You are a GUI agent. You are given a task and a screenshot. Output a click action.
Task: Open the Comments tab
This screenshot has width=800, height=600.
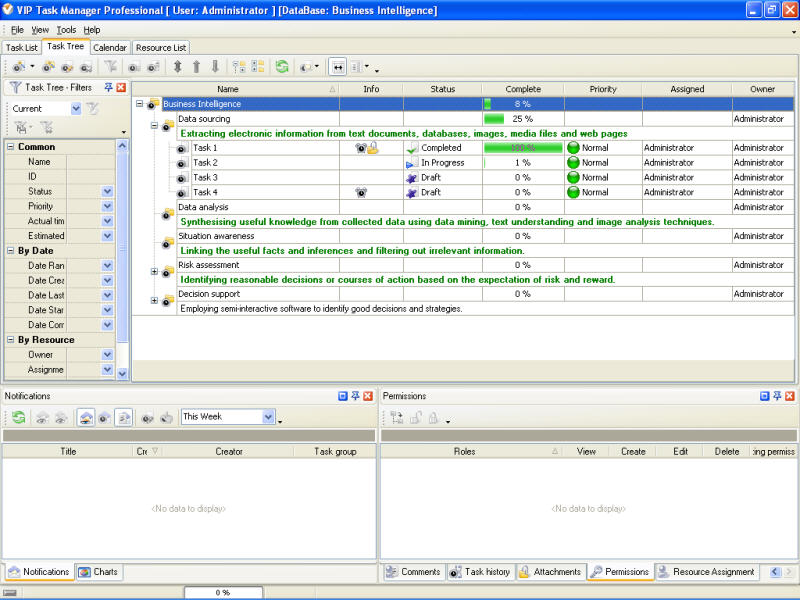click(x=414, y=572)
